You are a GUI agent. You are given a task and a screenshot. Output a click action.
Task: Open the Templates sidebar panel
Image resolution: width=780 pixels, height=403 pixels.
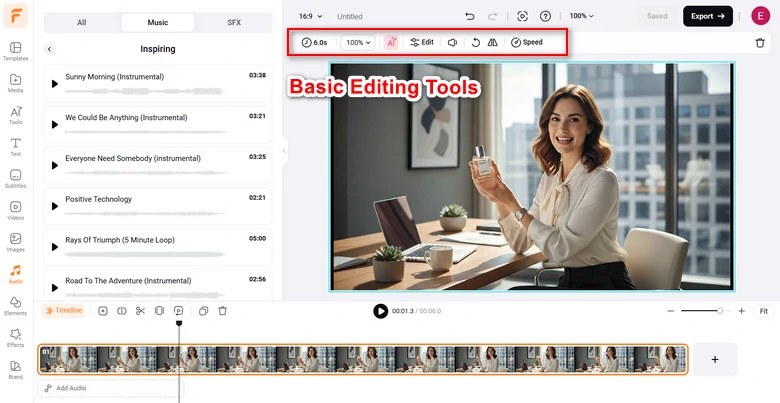pos(15,51)
